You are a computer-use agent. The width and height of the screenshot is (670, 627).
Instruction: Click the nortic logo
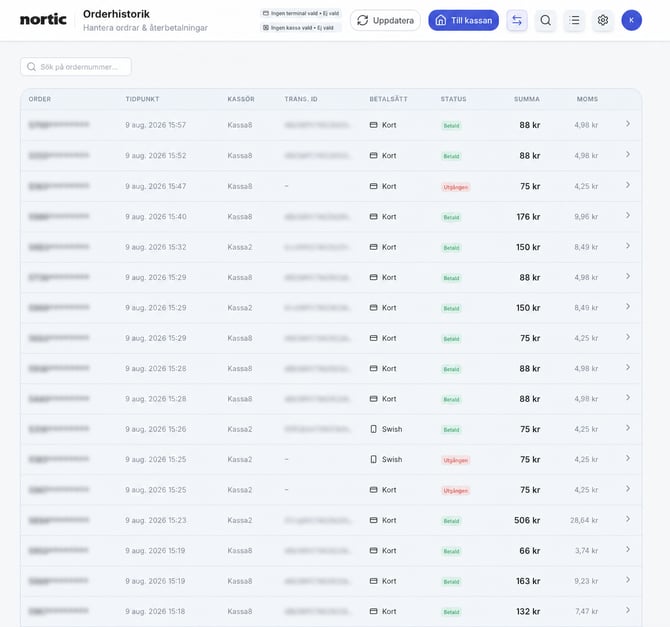(x=43, y=20)
